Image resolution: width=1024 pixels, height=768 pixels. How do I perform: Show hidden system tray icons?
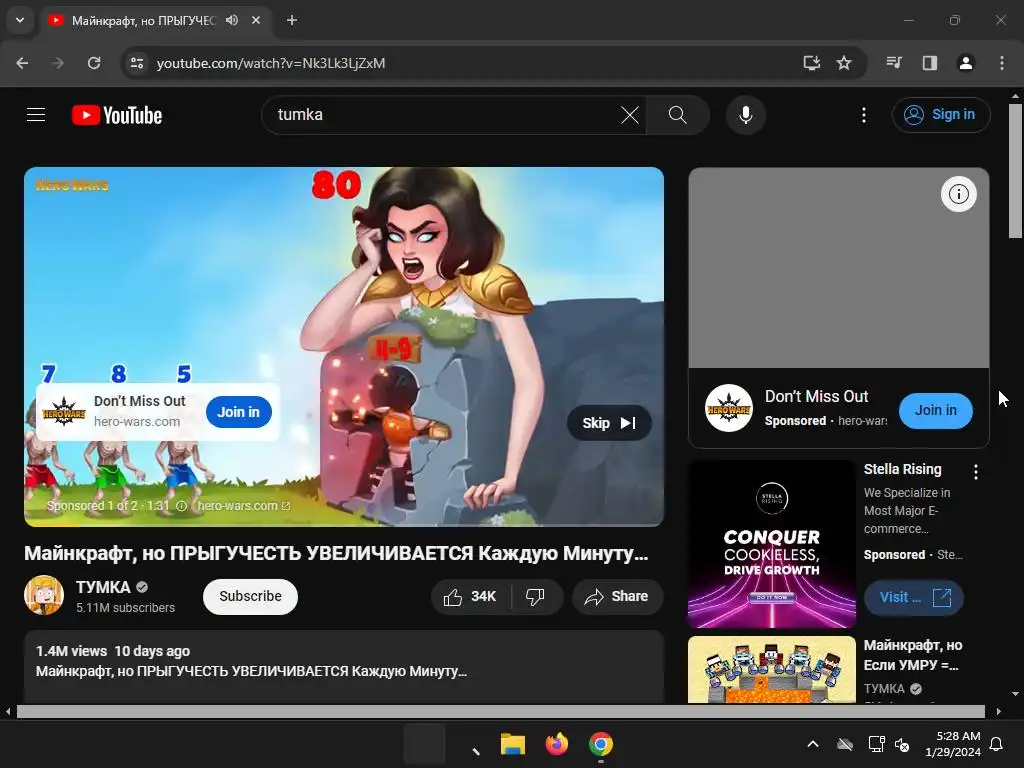coord(813,744)
